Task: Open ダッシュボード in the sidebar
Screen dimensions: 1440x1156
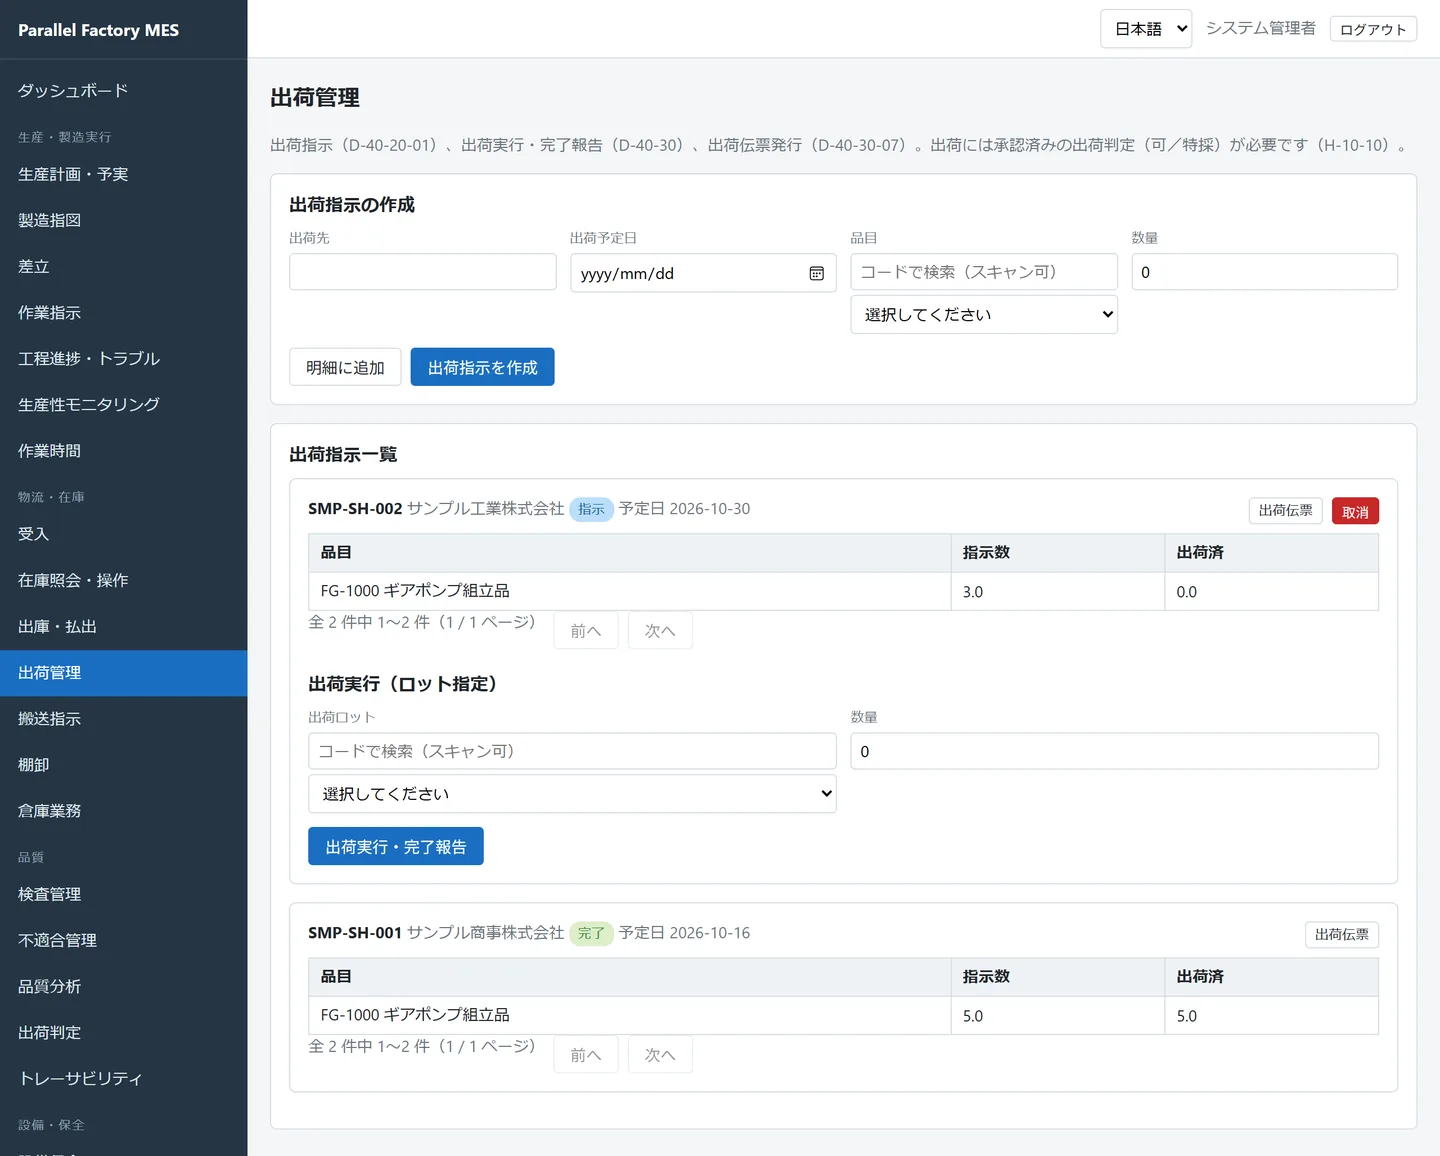Action: point(124,90)
